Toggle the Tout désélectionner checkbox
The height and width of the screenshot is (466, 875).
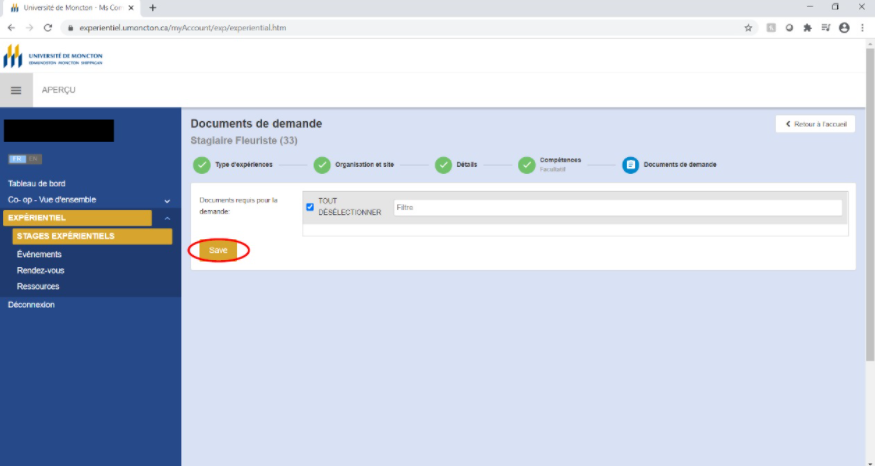tap(310, 207)
